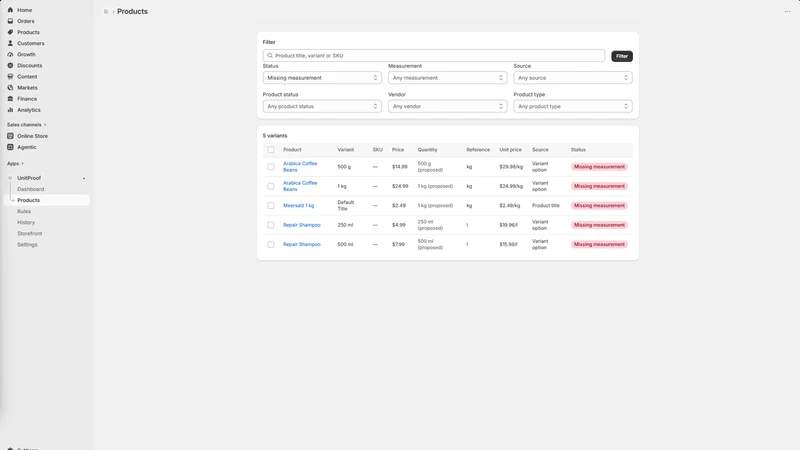
Task: Click the Default Title variant cell
Action: click(x=345, y=206)
